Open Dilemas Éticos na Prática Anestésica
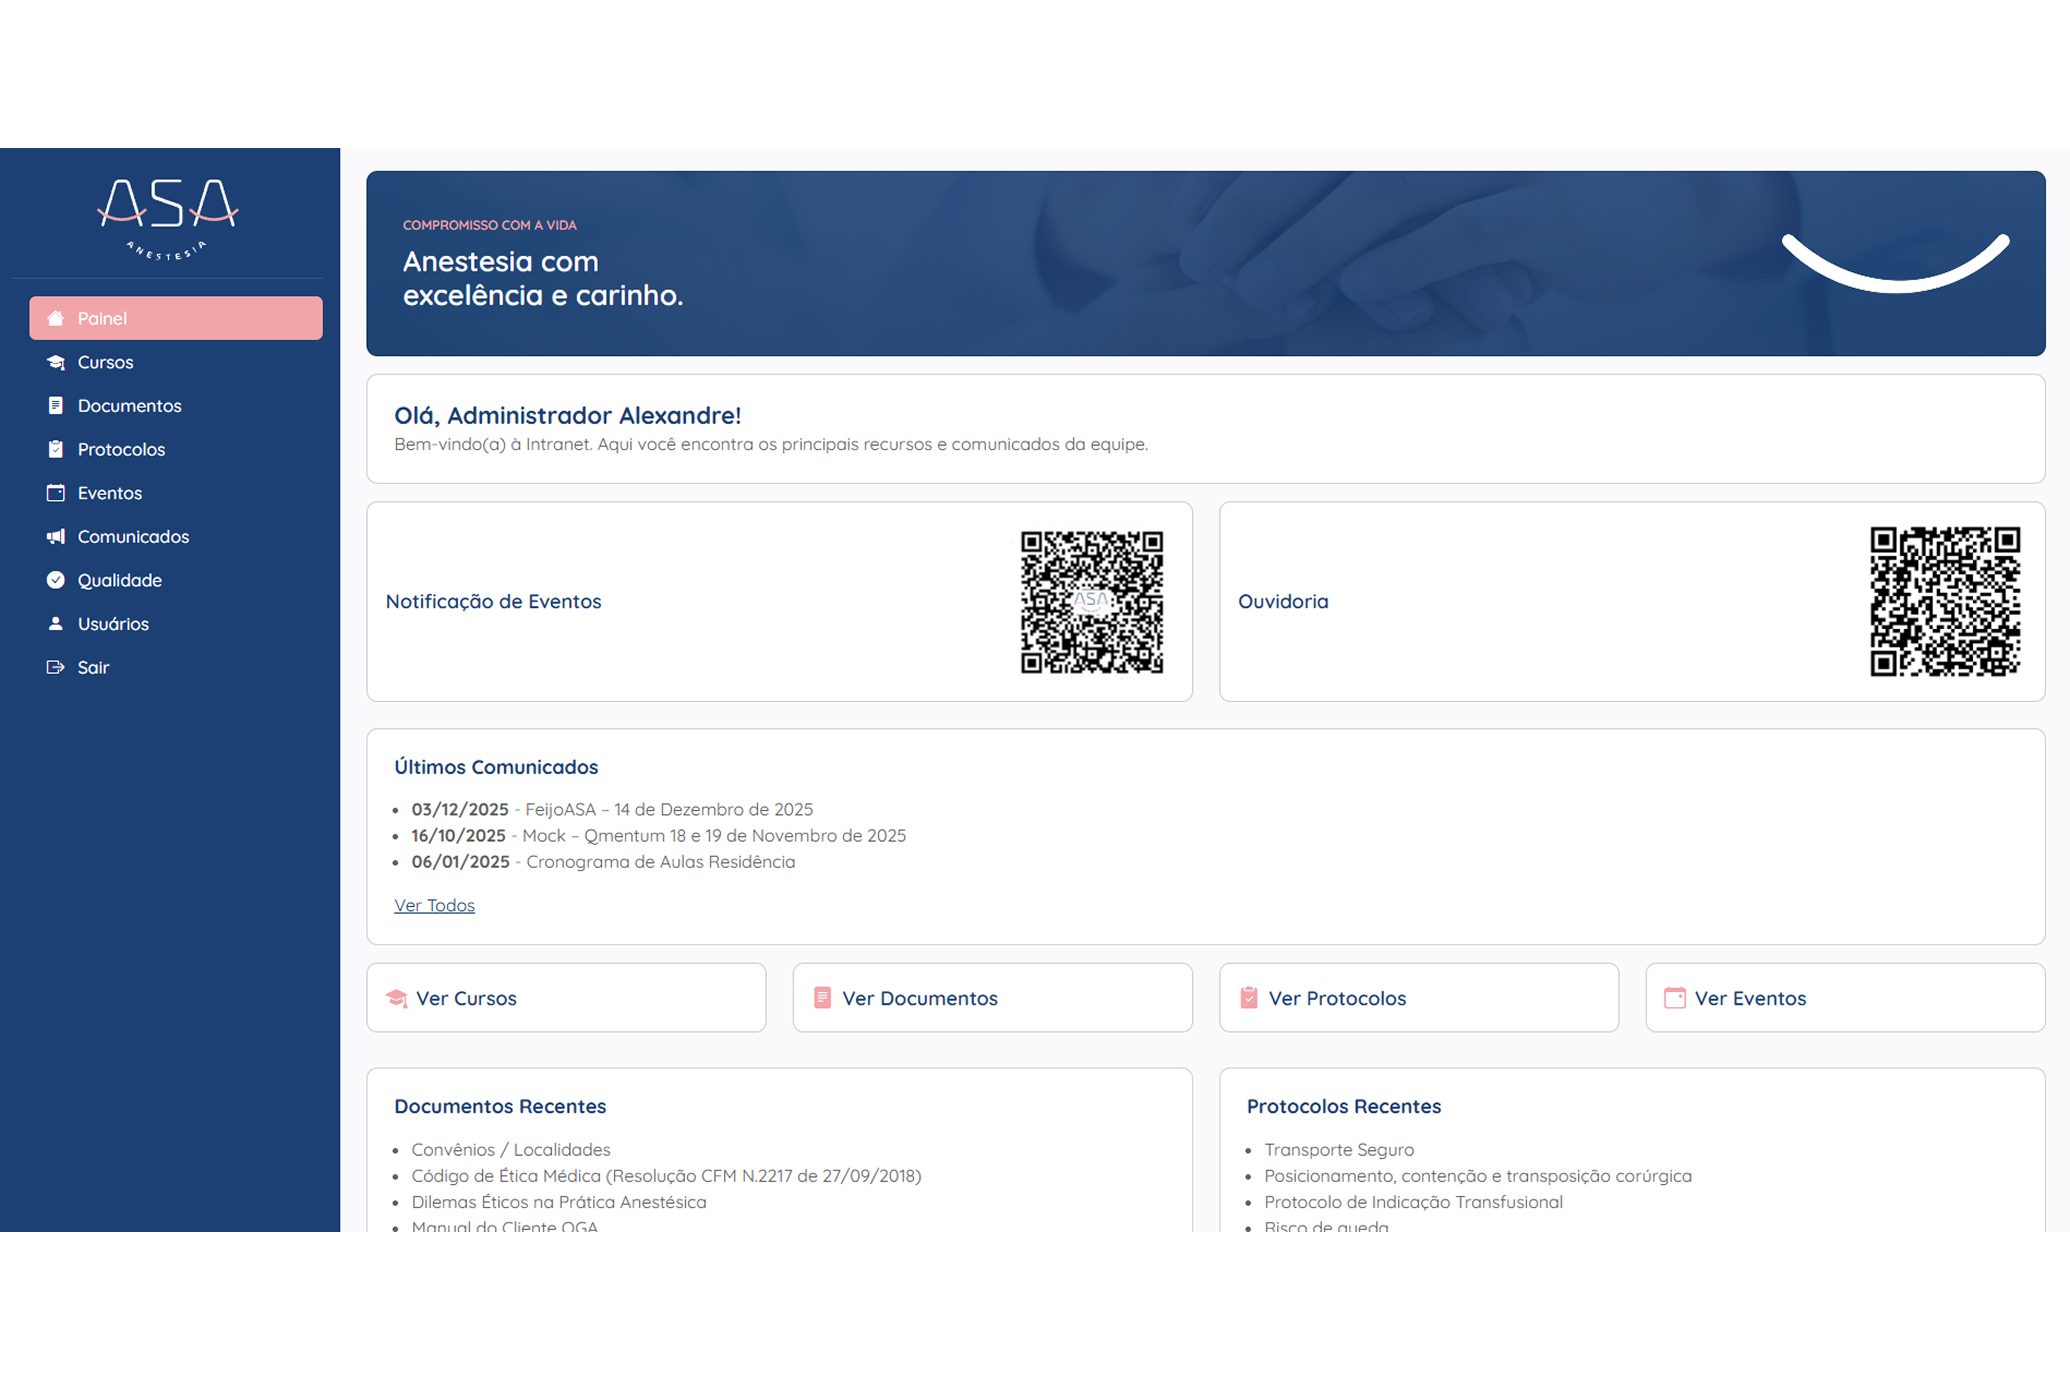 559,1202
